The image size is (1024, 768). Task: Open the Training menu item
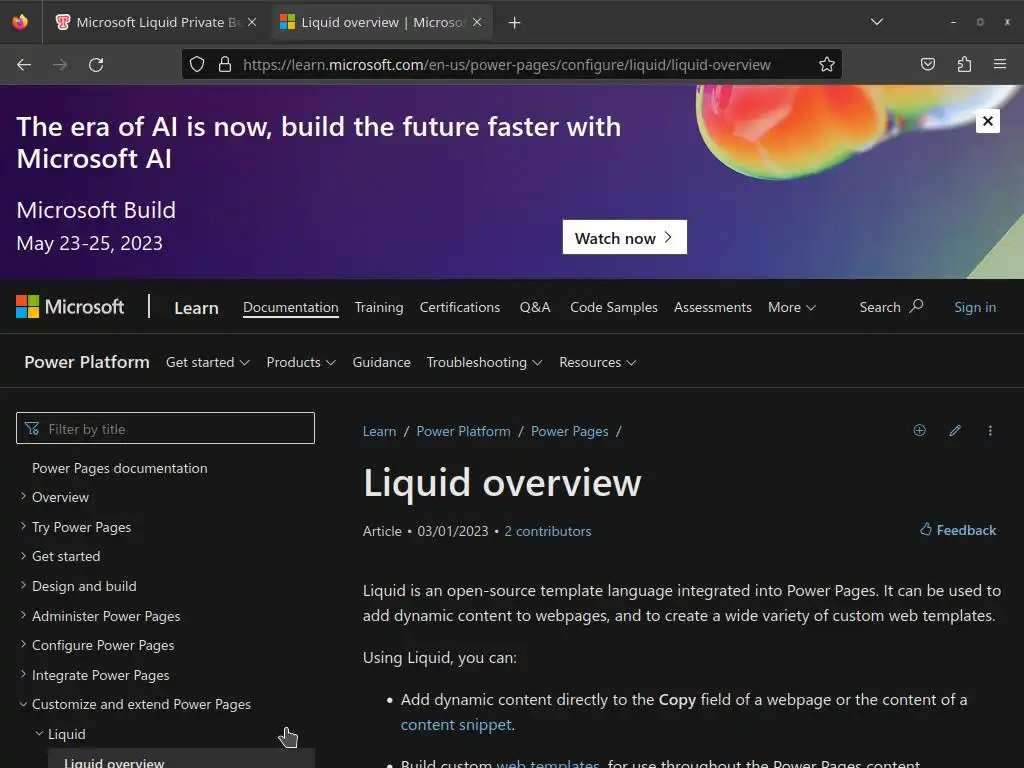point(379,307)
